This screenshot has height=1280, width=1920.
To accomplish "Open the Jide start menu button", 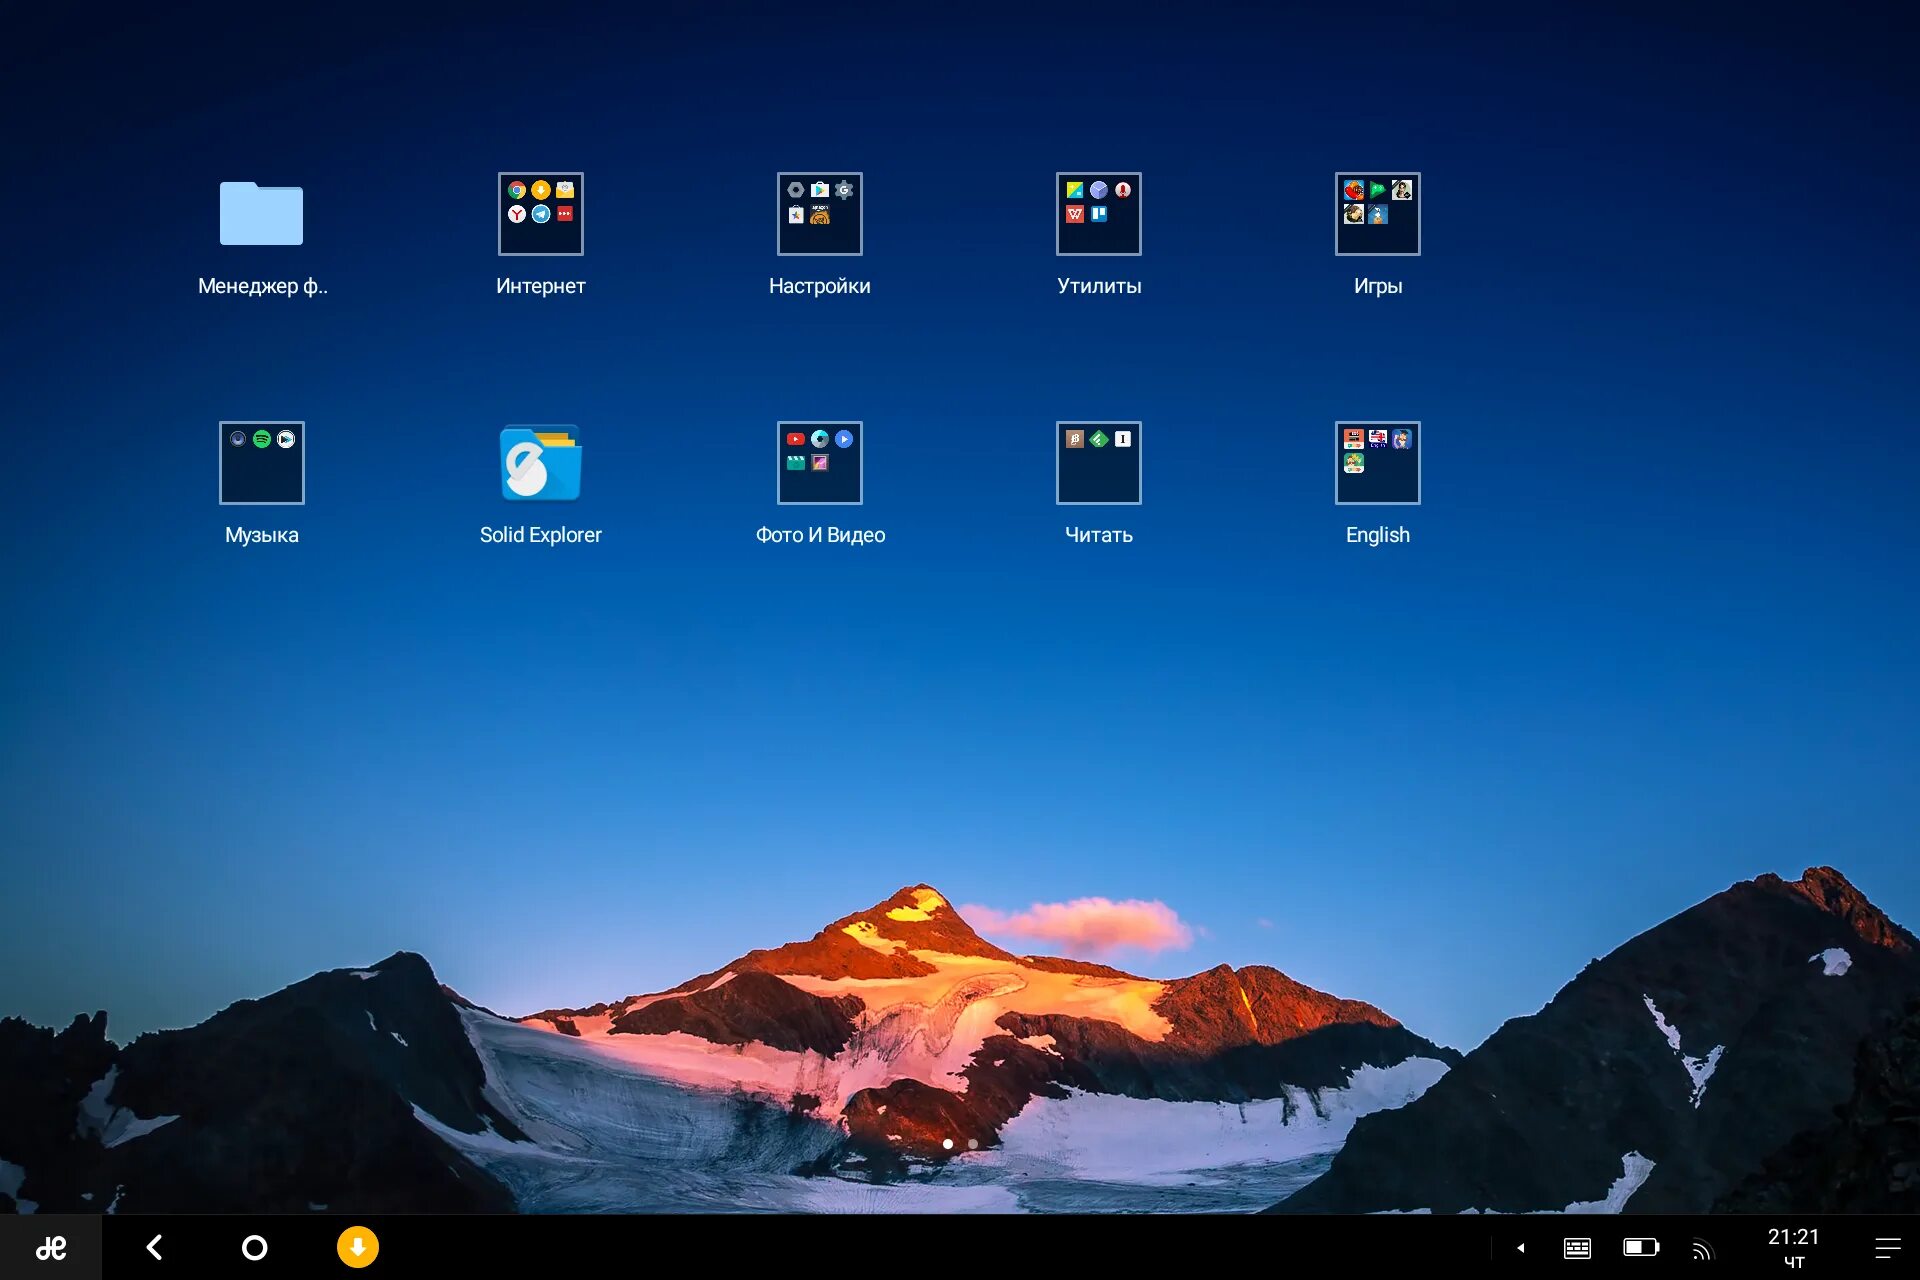I will click(50, 1247).
